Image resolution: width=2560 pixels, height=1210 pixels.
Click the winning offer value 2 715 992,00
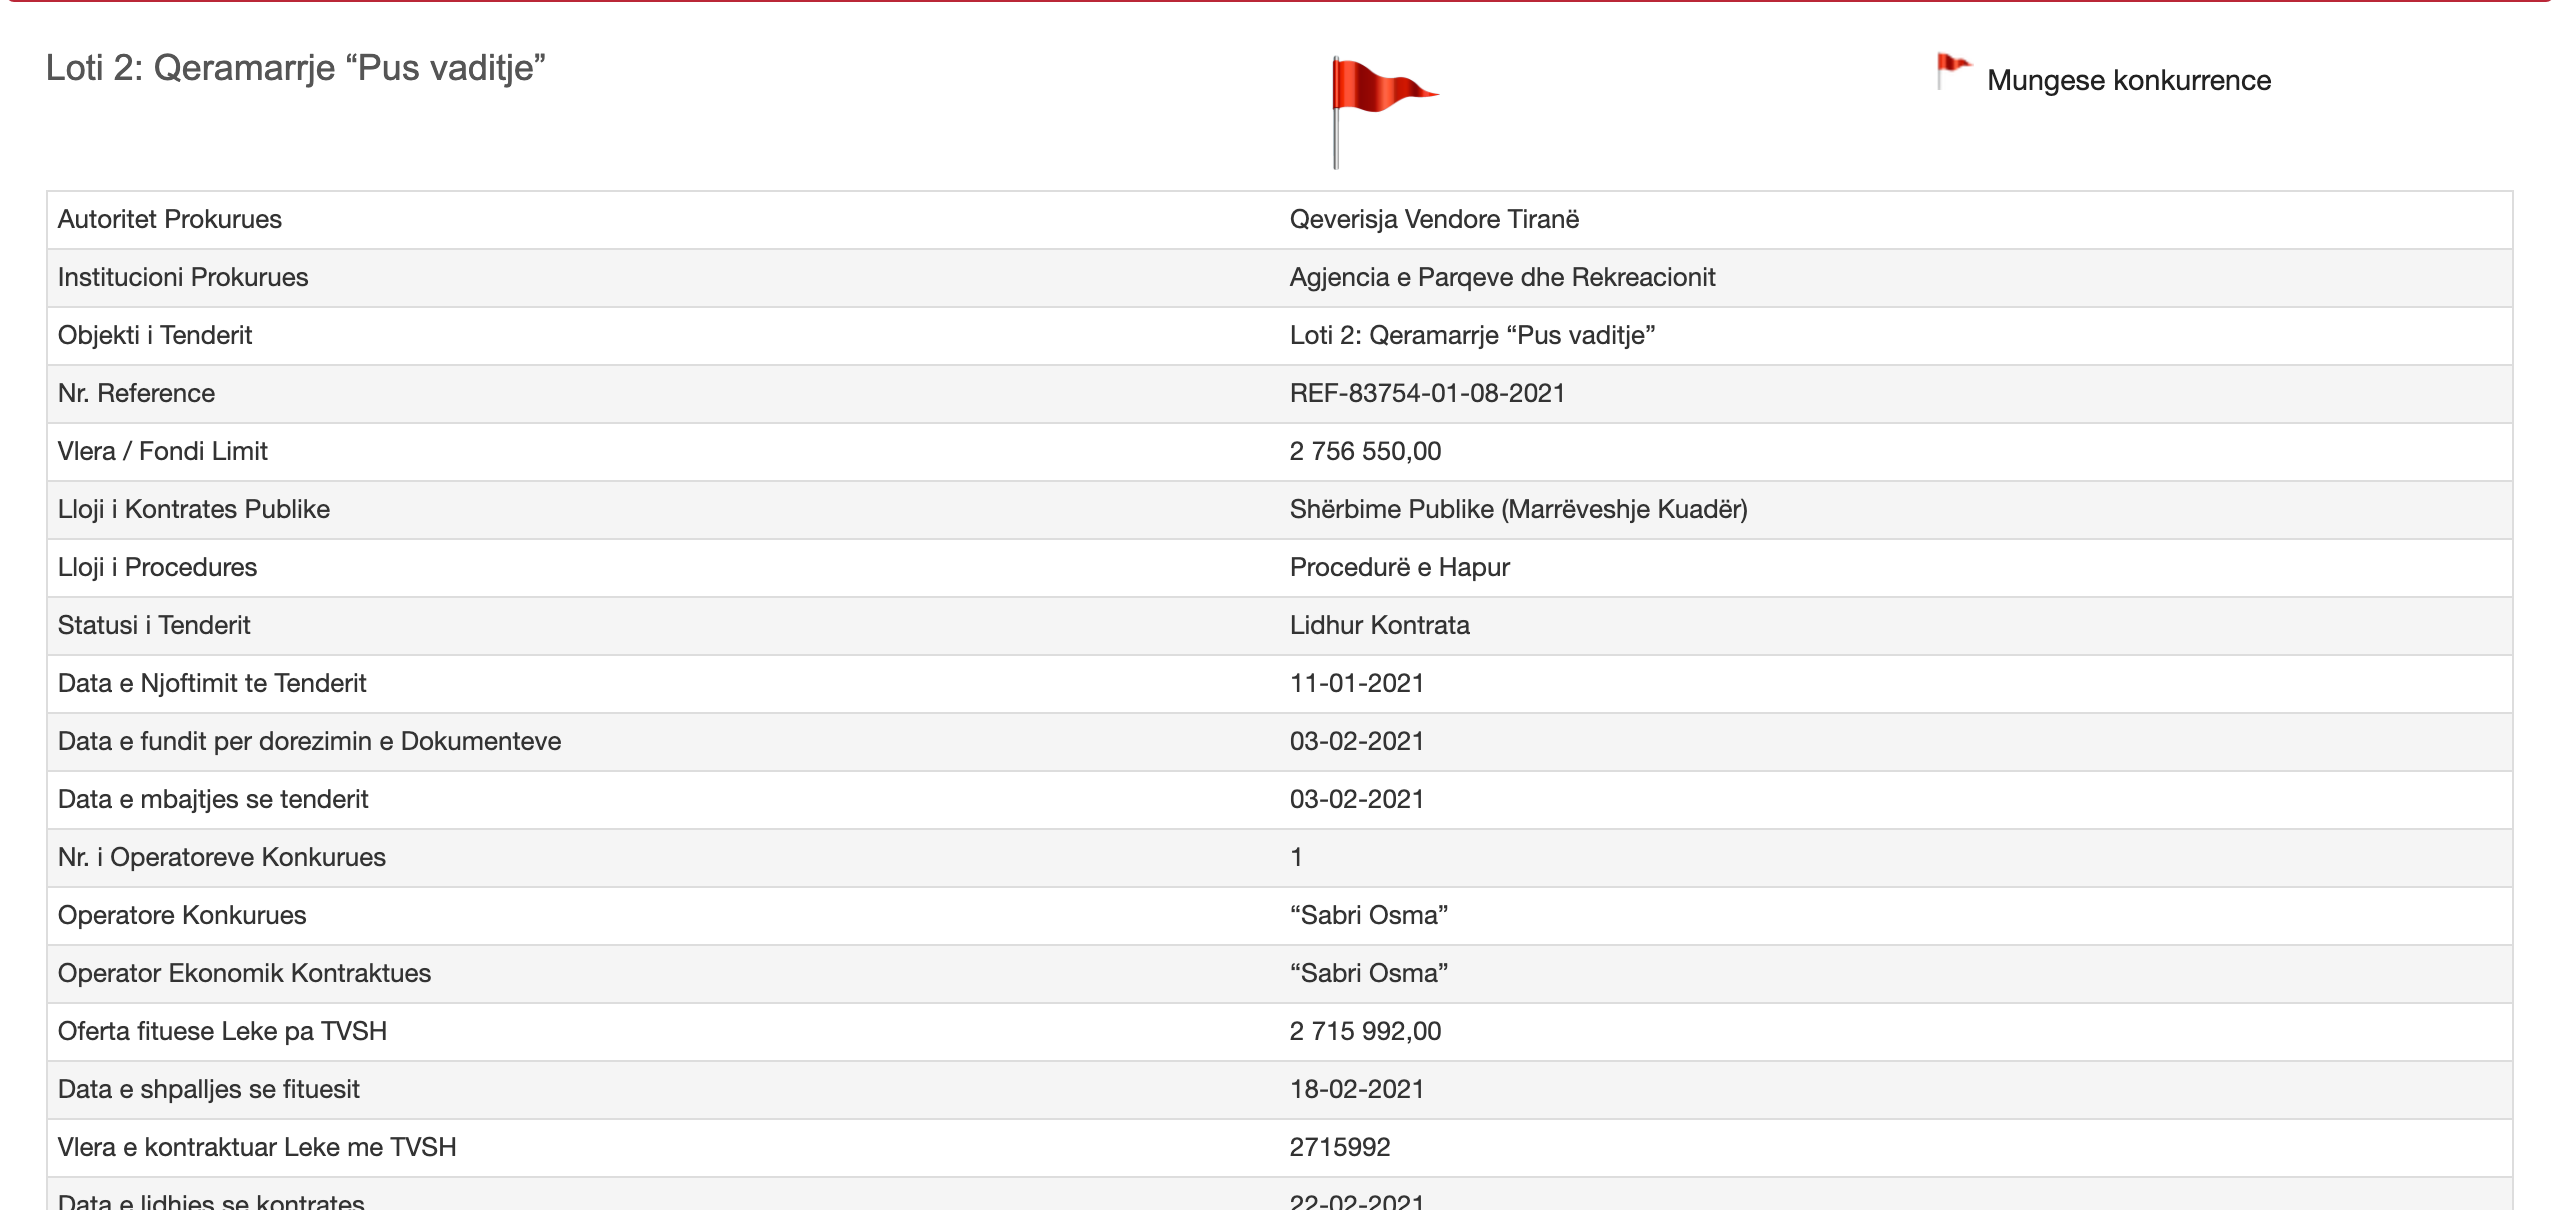pyautogui.click(x=1364, y=1032)
